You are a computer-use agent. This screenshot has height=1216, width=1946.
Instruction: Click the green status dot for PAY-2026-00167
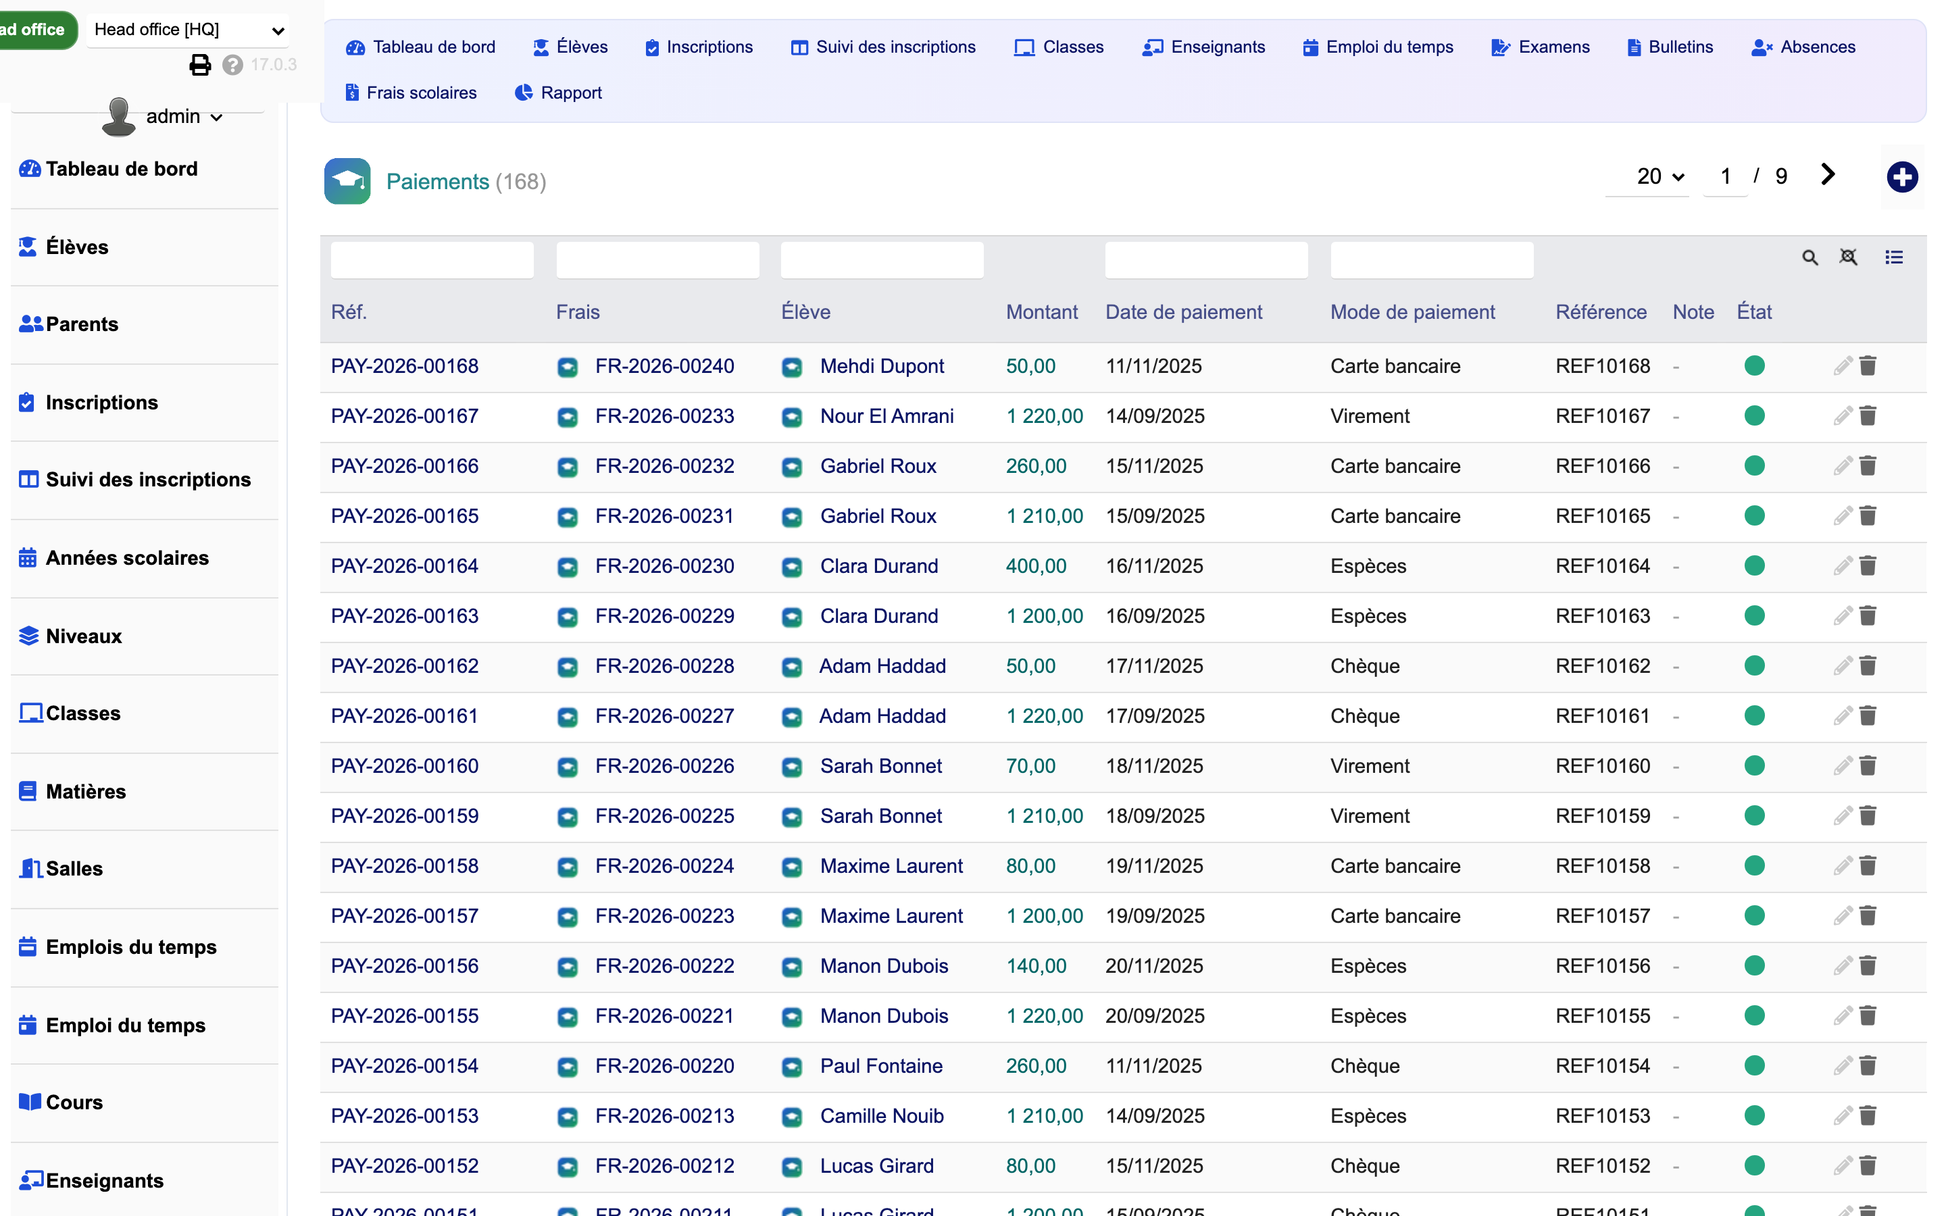point(1754,416)
